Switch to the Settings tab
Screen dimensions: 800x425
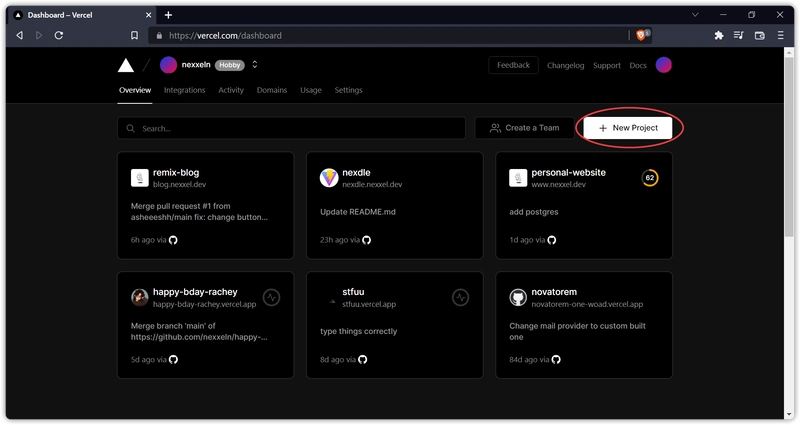348,90
